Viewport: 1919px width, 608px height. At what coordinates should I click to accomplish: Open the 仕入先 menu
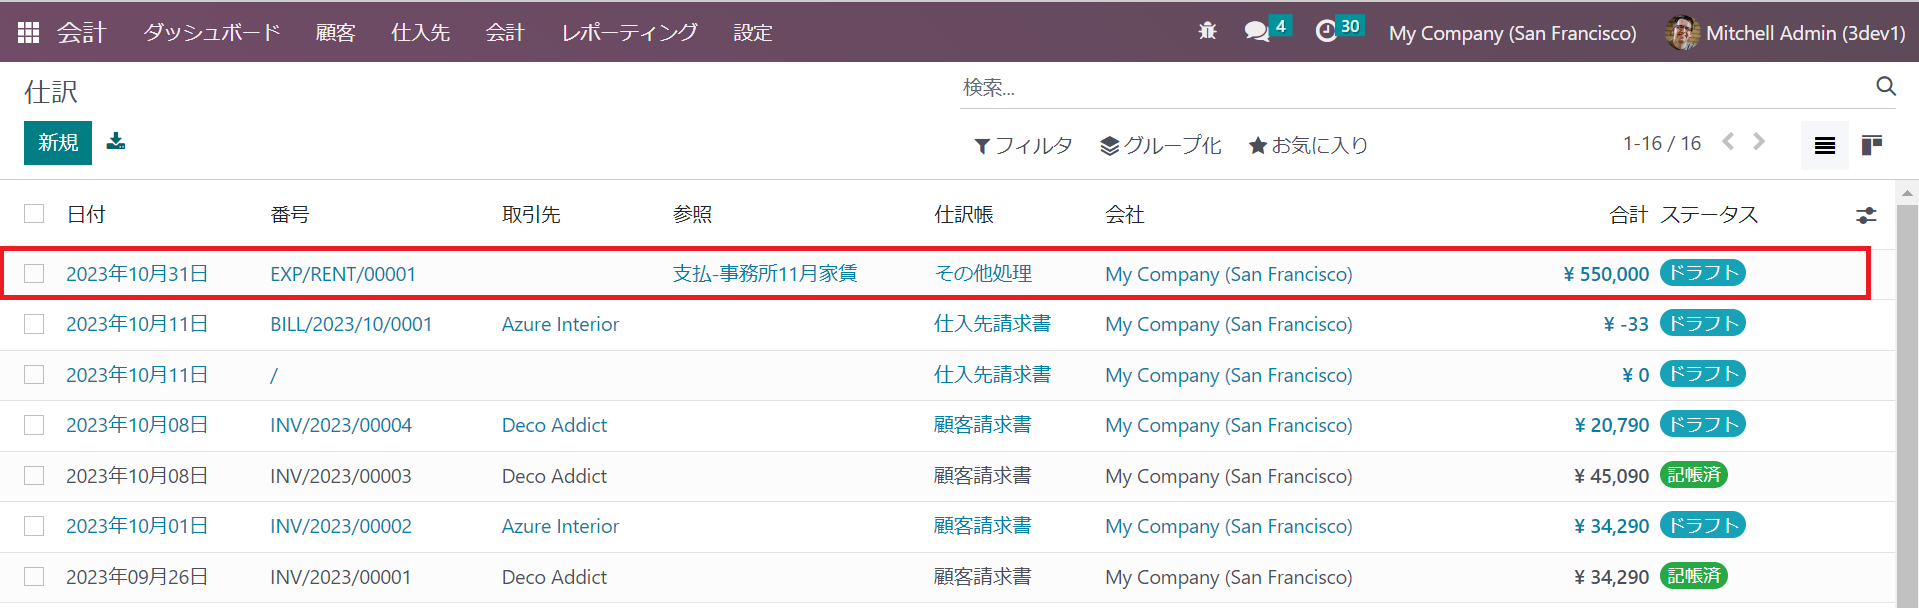[420, 33]
